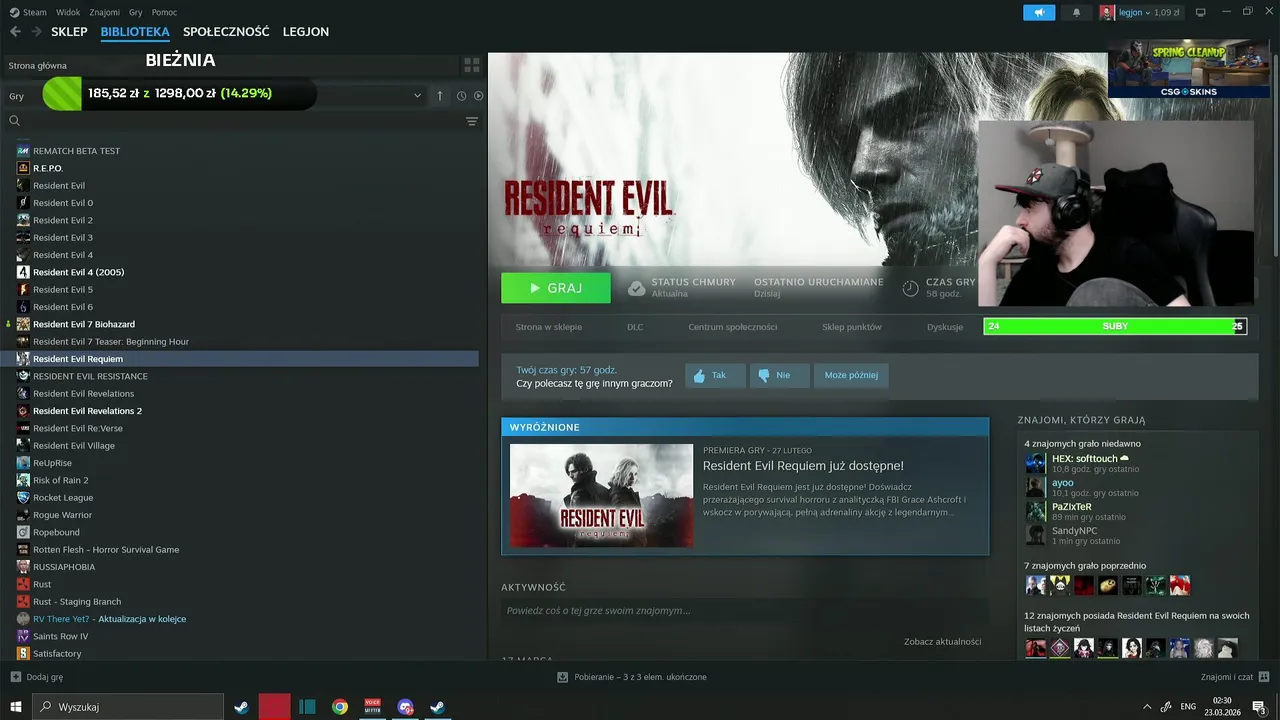Show recent activity clock icon
Viewport: 1280px width, 720px height.
(x=462, y=96)
